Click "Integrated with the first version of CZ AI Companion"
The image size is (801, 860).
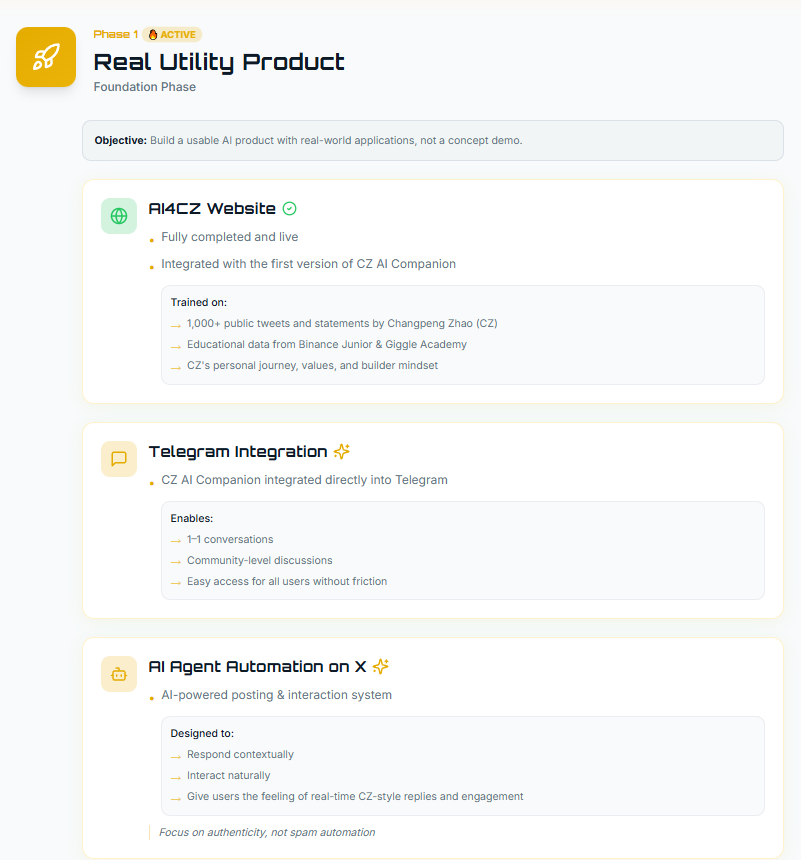click(x=308, y=264)
